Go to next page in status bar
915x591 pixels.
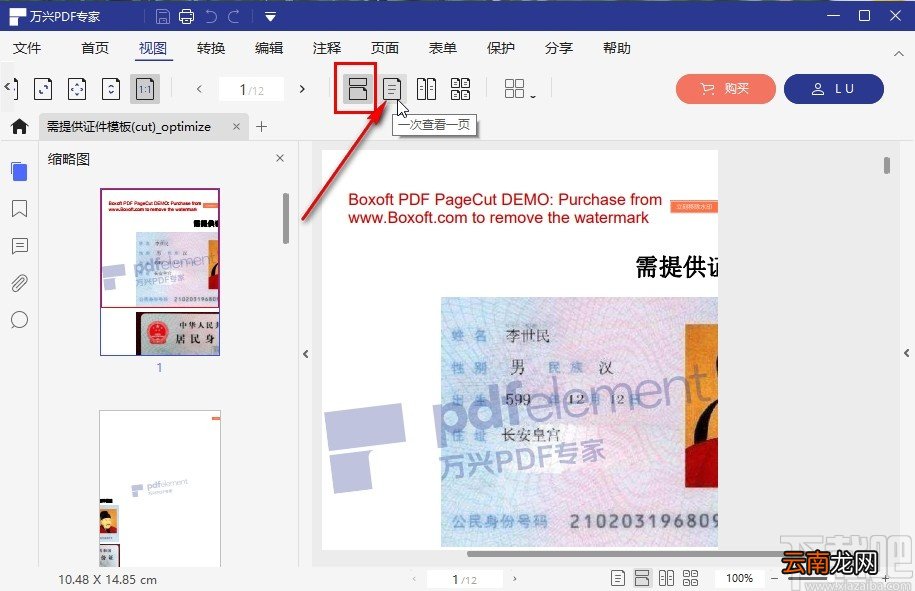[x=514, y=579]
